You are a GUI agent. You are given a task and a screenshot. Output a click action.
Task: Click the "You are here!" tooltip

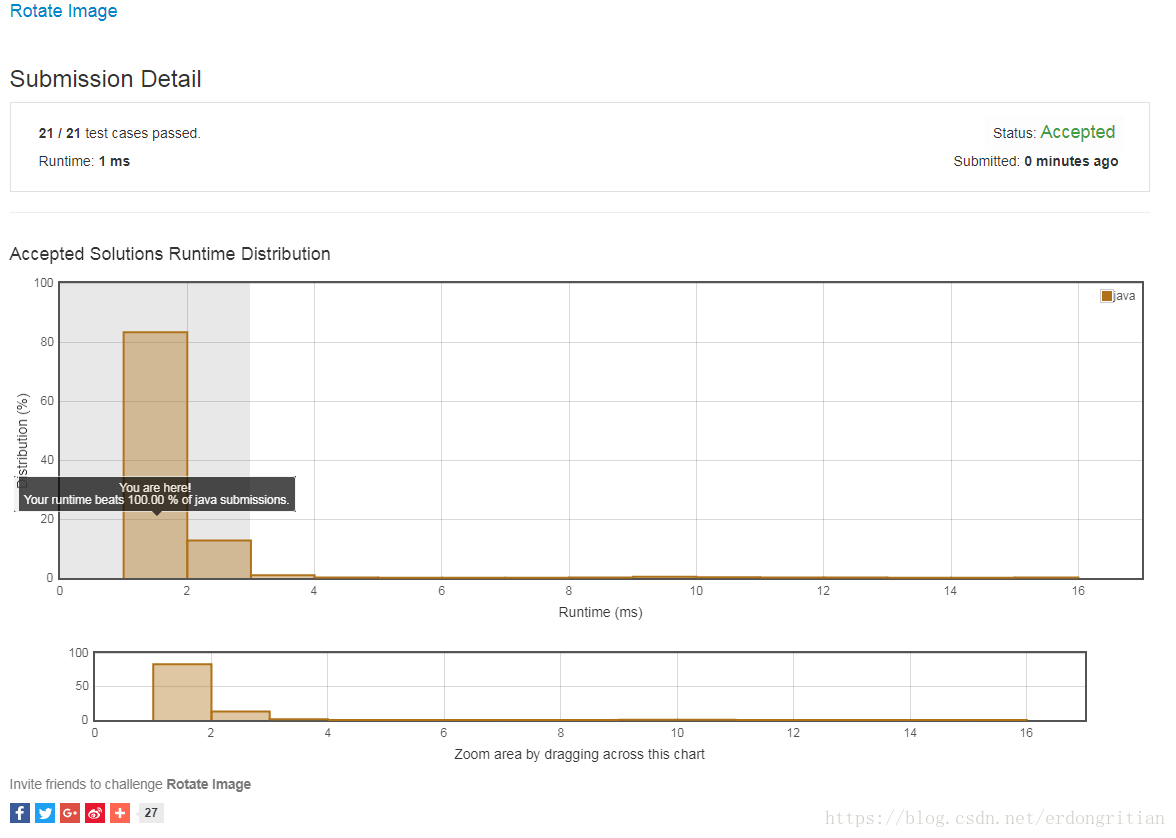click(x=156, y=494)
